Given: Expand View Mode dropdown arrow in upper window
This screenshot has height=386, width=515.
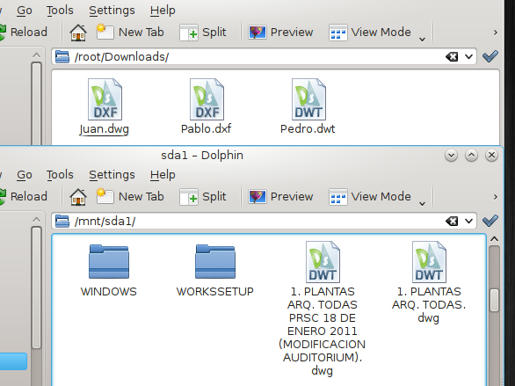Looking at the screenshot, I should [x=422, y=39].
